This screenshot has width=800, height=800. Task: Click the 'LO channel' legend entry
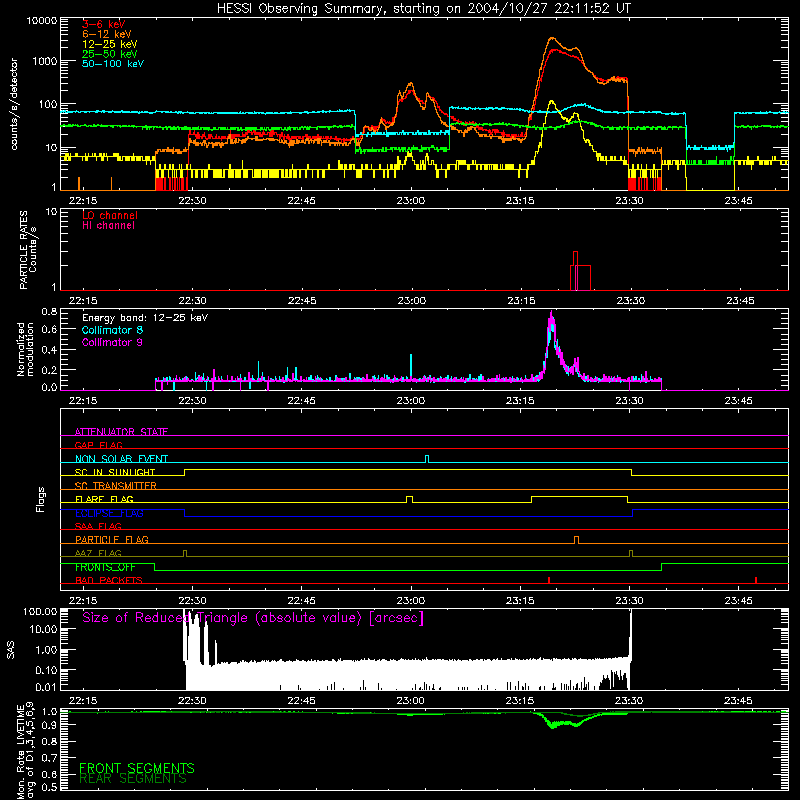(110, 215)
